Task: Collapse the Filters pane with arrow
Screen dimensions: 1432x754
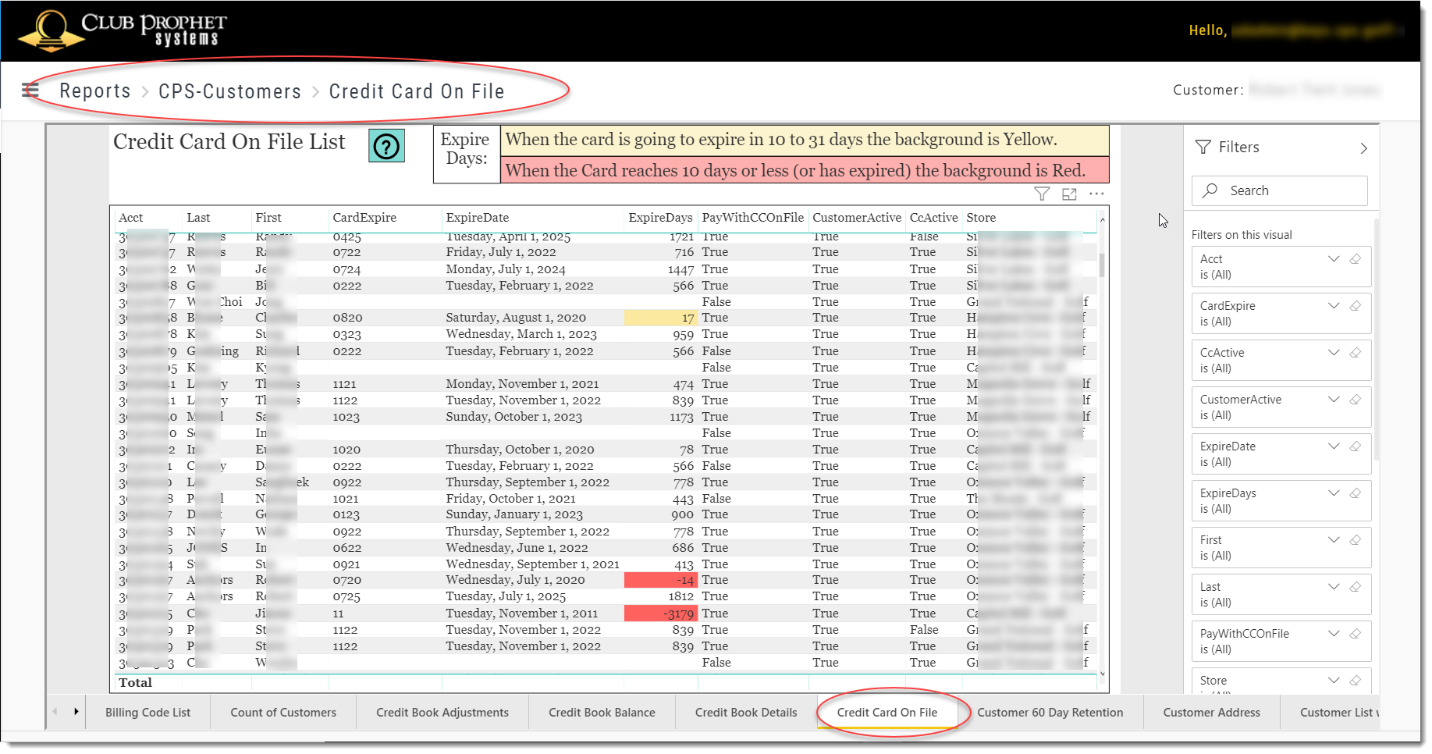Action: [x=1364, y=148]
